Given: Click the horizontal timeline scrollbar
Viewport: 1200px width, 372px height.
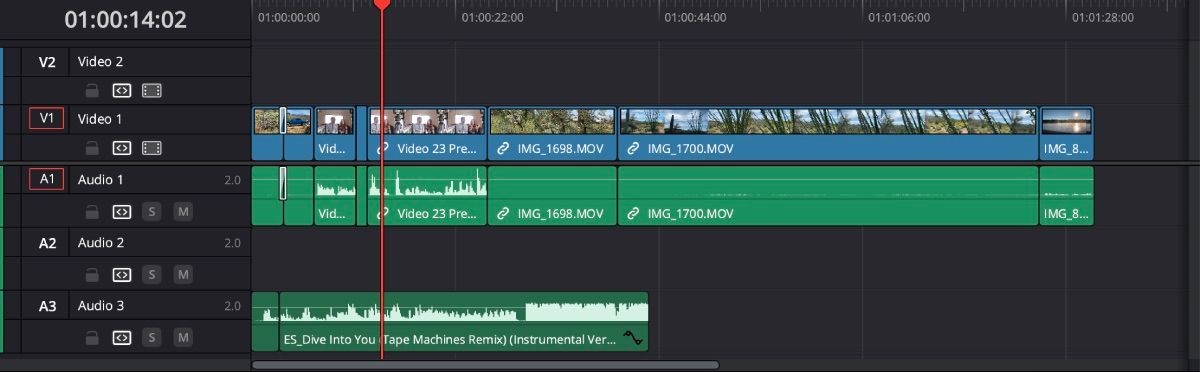Looking at the screenshot, I should [485, 365].
